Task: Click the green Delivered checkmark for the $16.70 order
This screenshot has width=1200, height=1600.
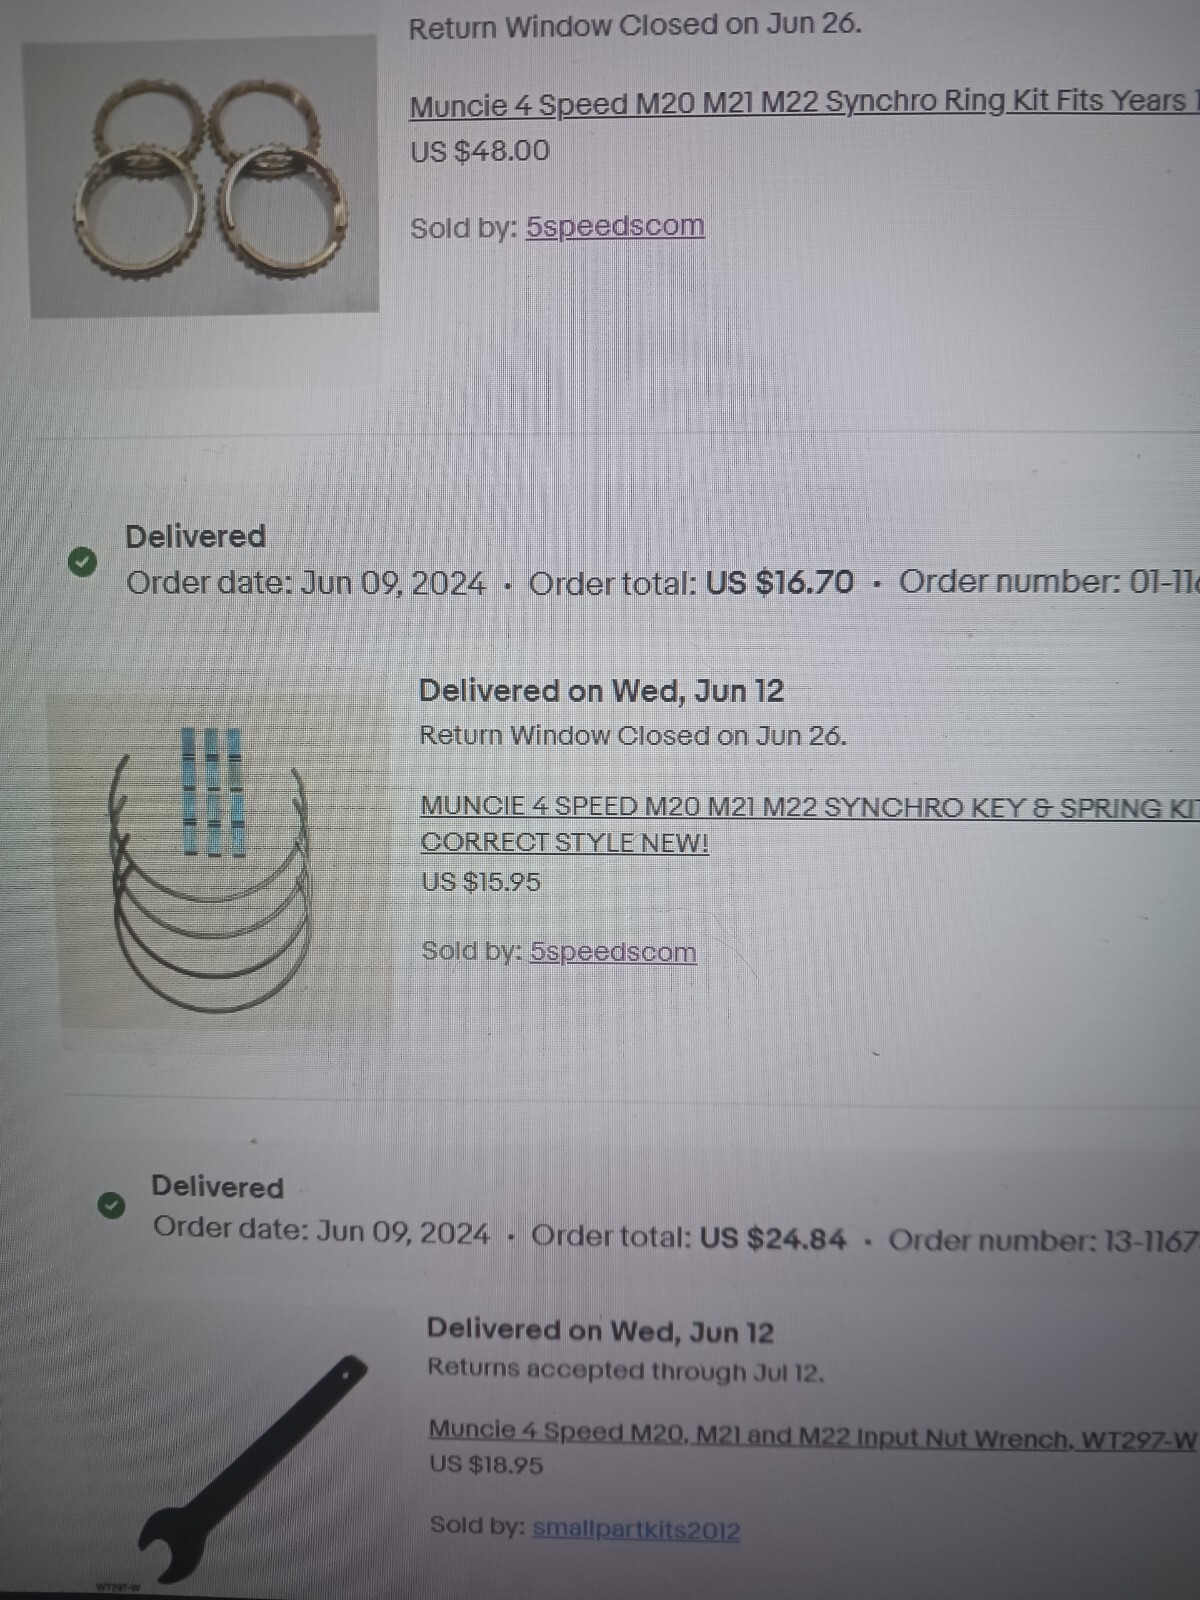Action: click(83, 562)
